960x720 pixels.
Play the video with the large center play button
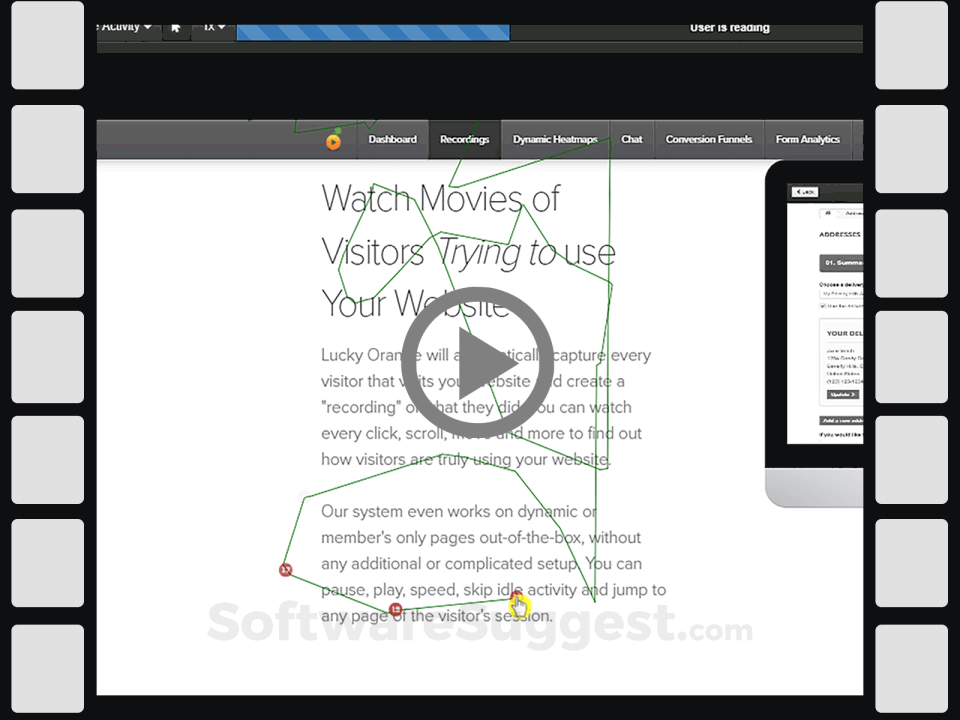click(x=478, y=362)
